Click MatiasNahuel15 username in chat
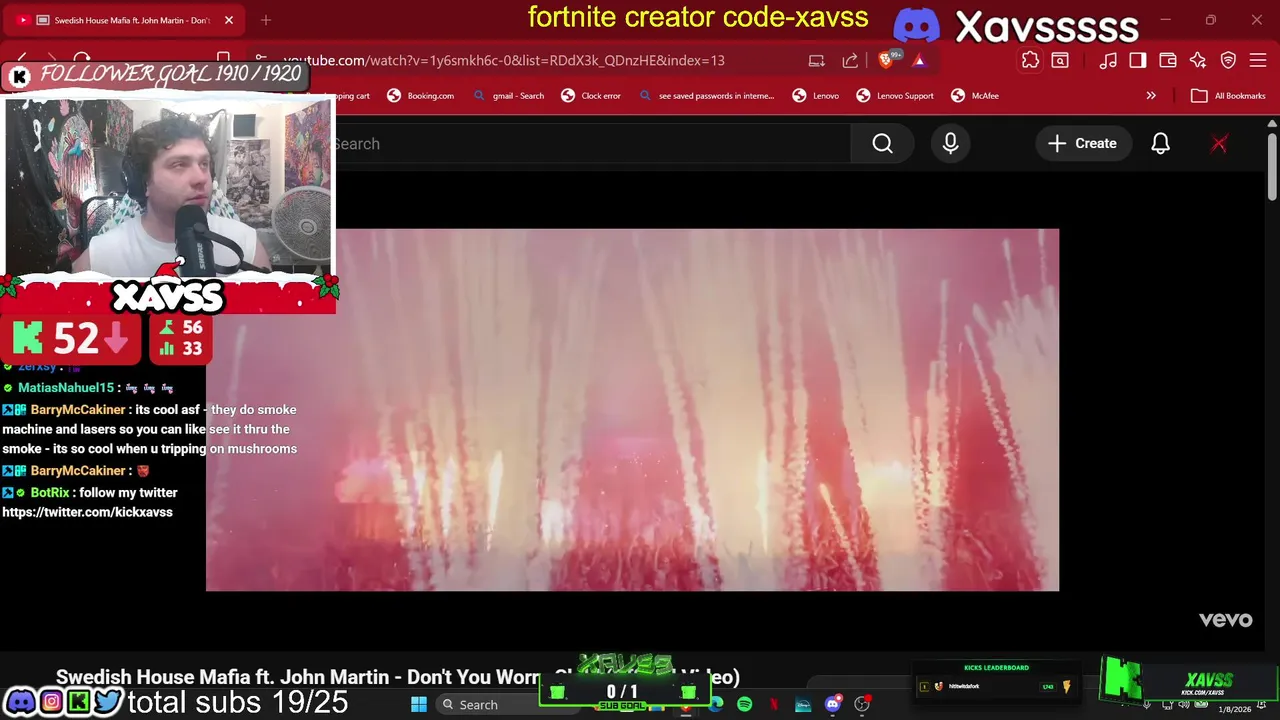 (66, 388)
